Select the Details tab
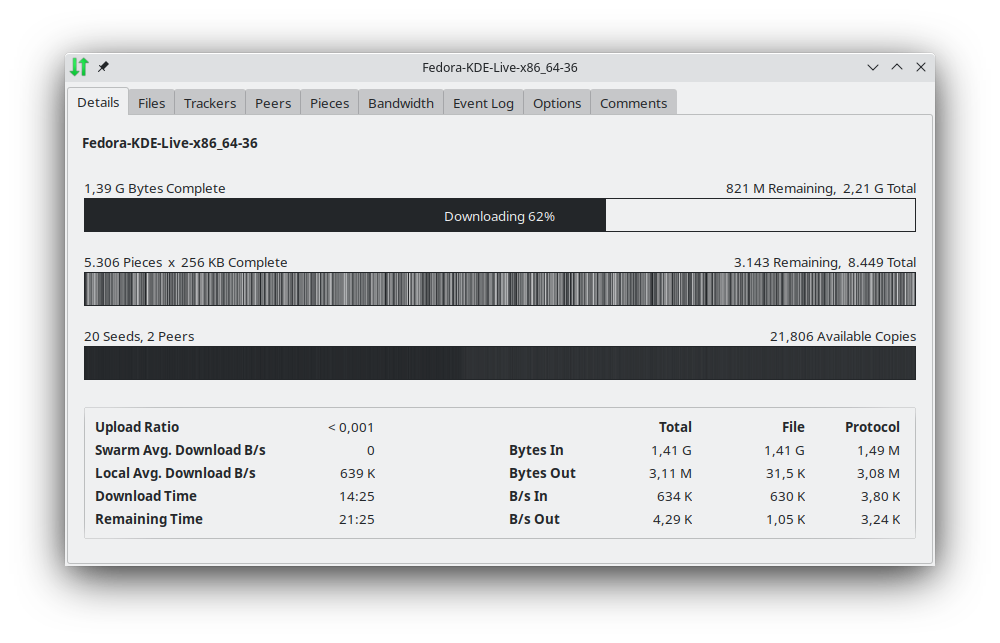The height and width of the screenshot is (643, 1000). (98, 102)
